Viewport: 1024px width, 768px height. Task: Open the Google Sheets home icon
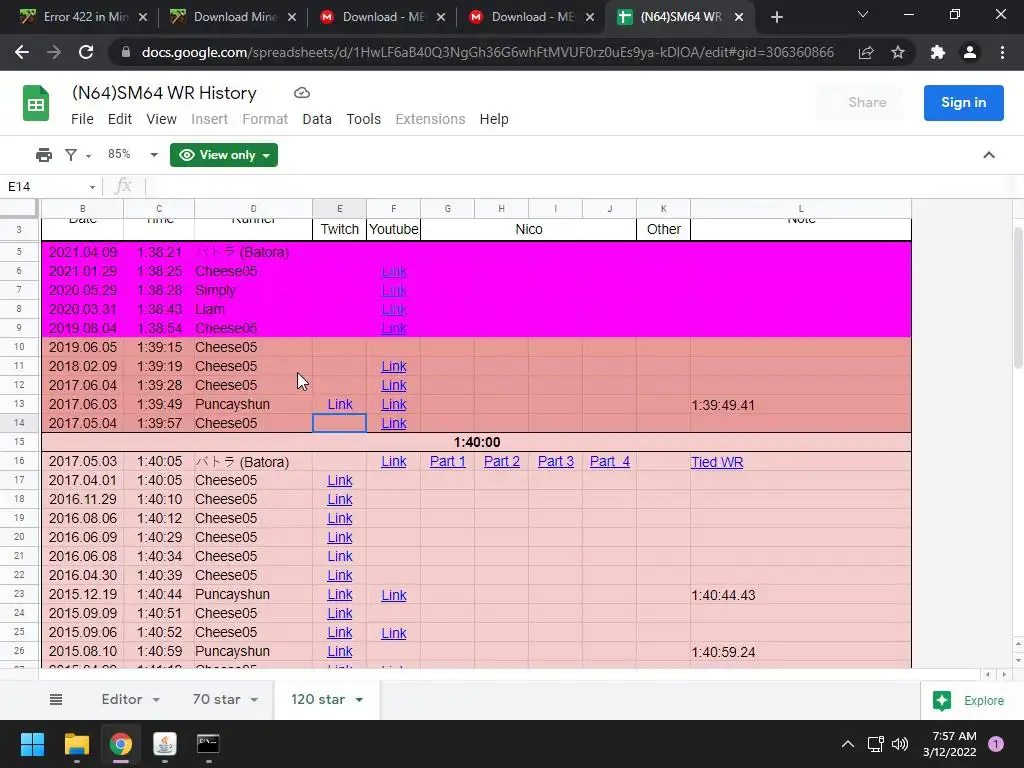point(36,103)
